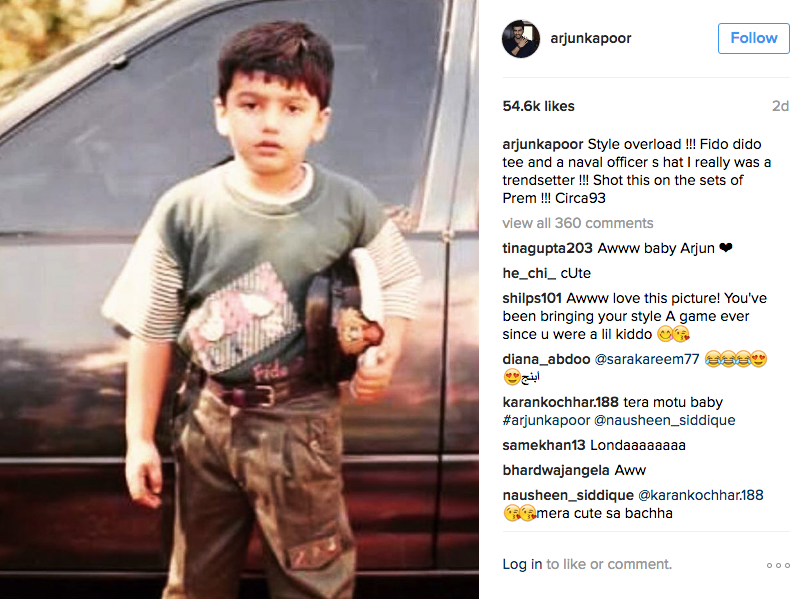Open nausheen_siddique commenter profile
The height and width of the screenshot is (599, 797).
568,495
